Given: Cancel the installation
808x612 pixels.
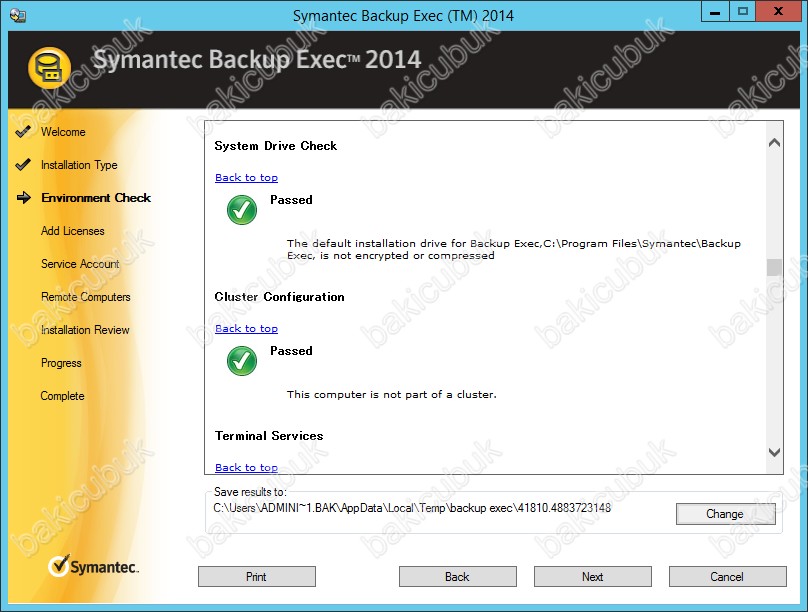Looking at the screenshot, I should click(x=728, y=576).
